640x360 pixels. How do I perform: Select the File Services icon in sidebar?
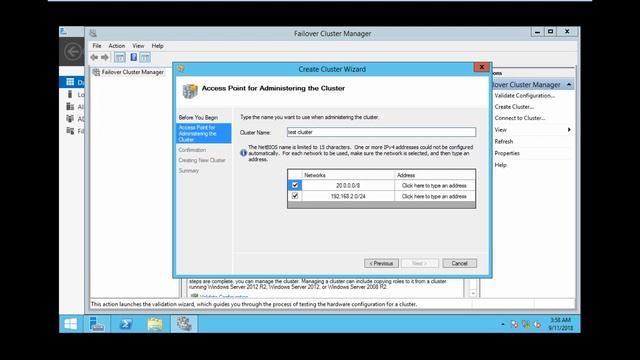pyautogui.click(x=70, y=131)
